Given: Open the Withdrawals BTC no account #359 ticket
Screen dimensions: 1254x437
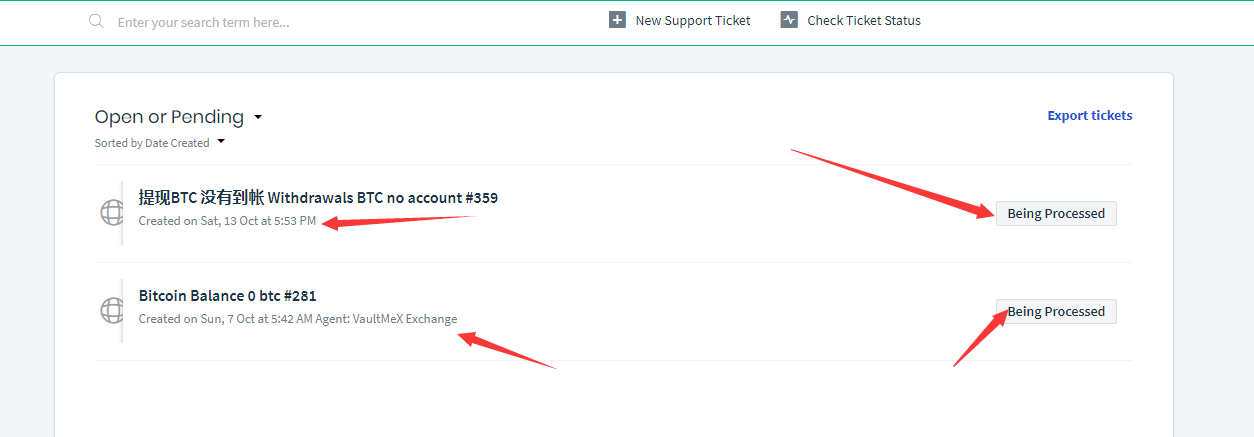Looking at the screenshot, I should tap(318, 198).
